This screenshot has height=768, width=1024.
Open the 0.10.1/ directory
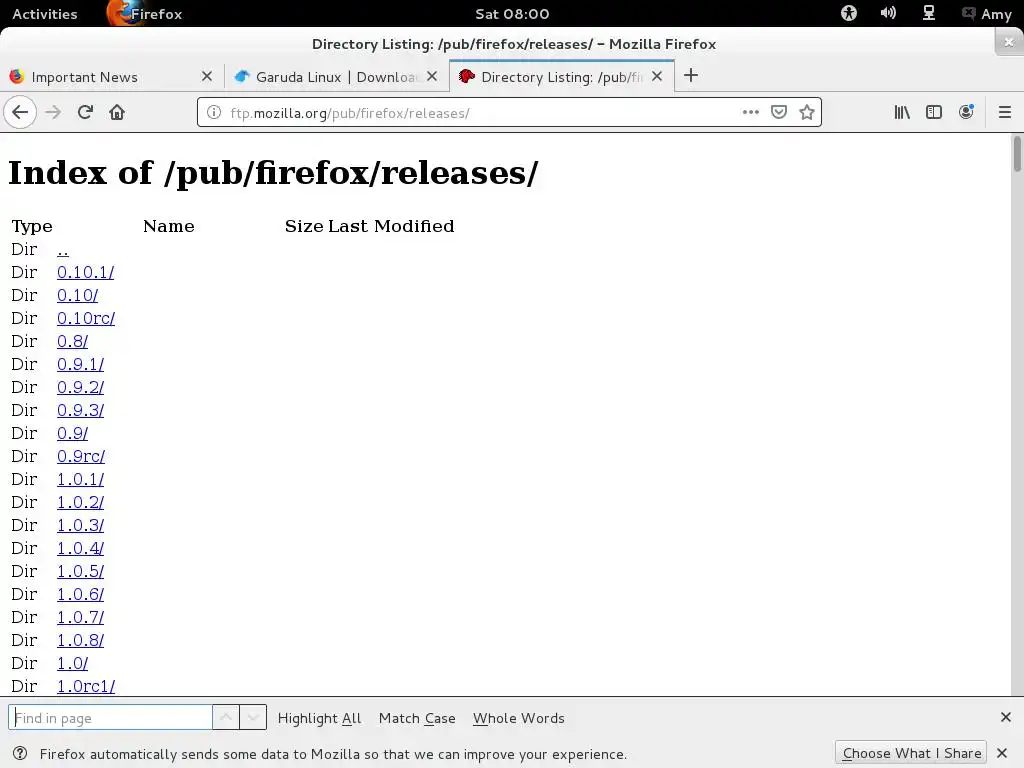pos(86,272)
